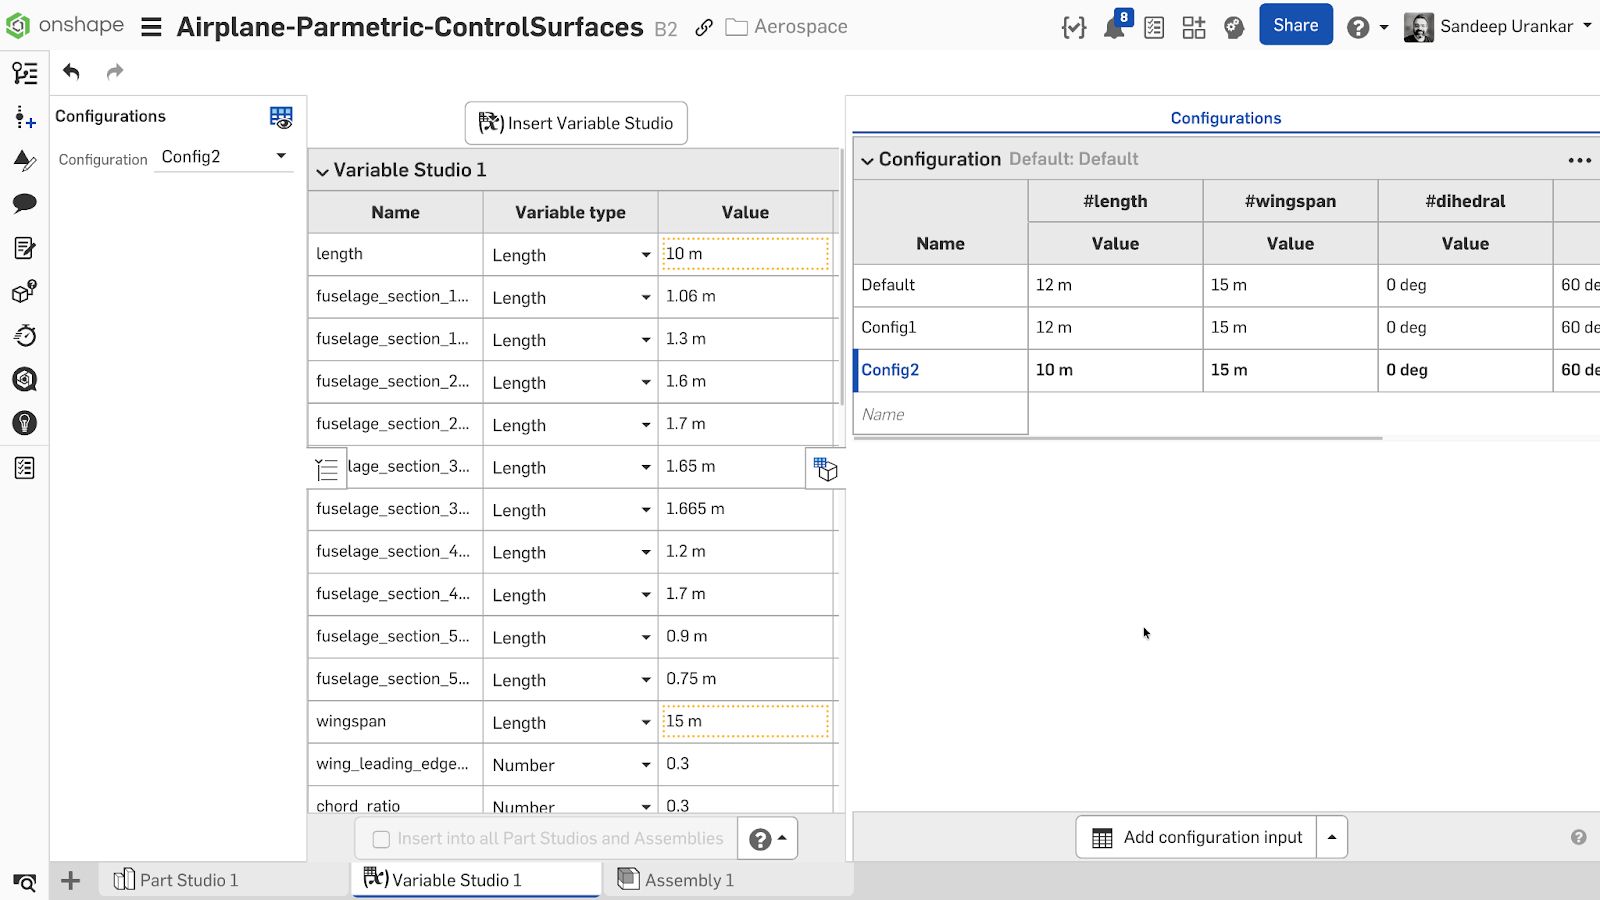
Task: Open the main document hamburger menu
Action: pos(150,26)
